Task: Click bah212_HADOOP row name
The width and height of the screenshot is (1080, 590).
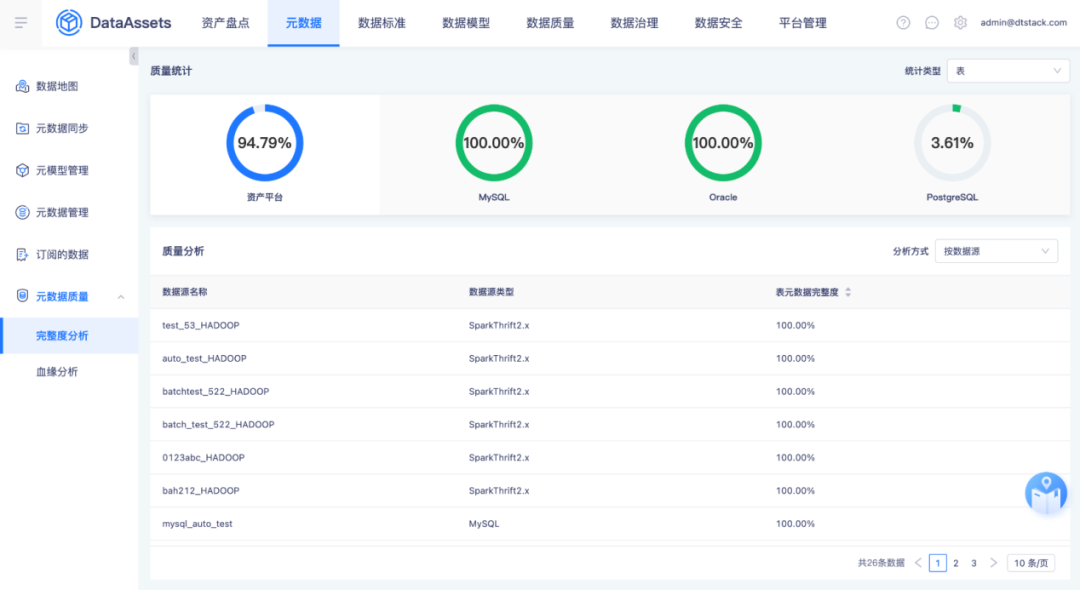Action: [x=200, y=490]
